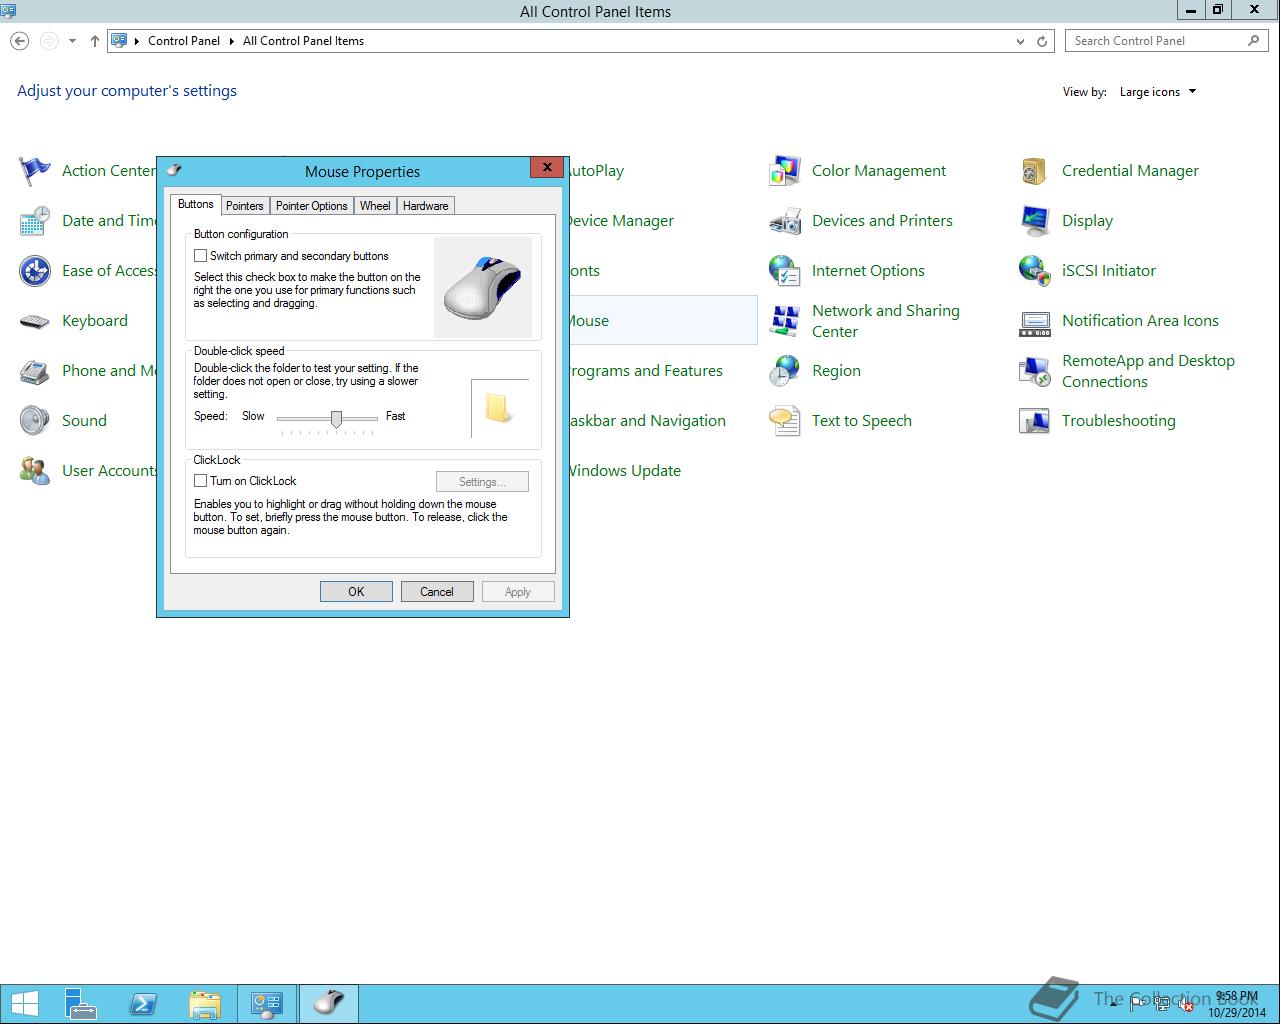
Task: Click the Apply button
Action: [518, 592]
